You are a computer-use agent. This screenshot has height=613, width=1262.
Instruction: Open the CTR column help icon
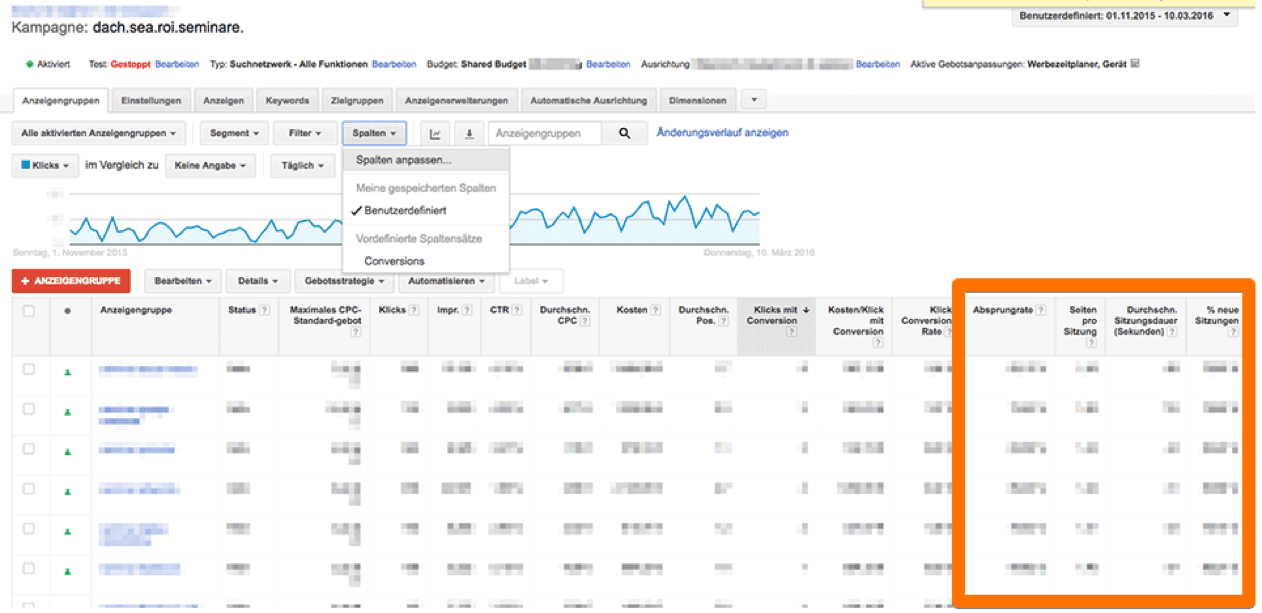(516, 310)
